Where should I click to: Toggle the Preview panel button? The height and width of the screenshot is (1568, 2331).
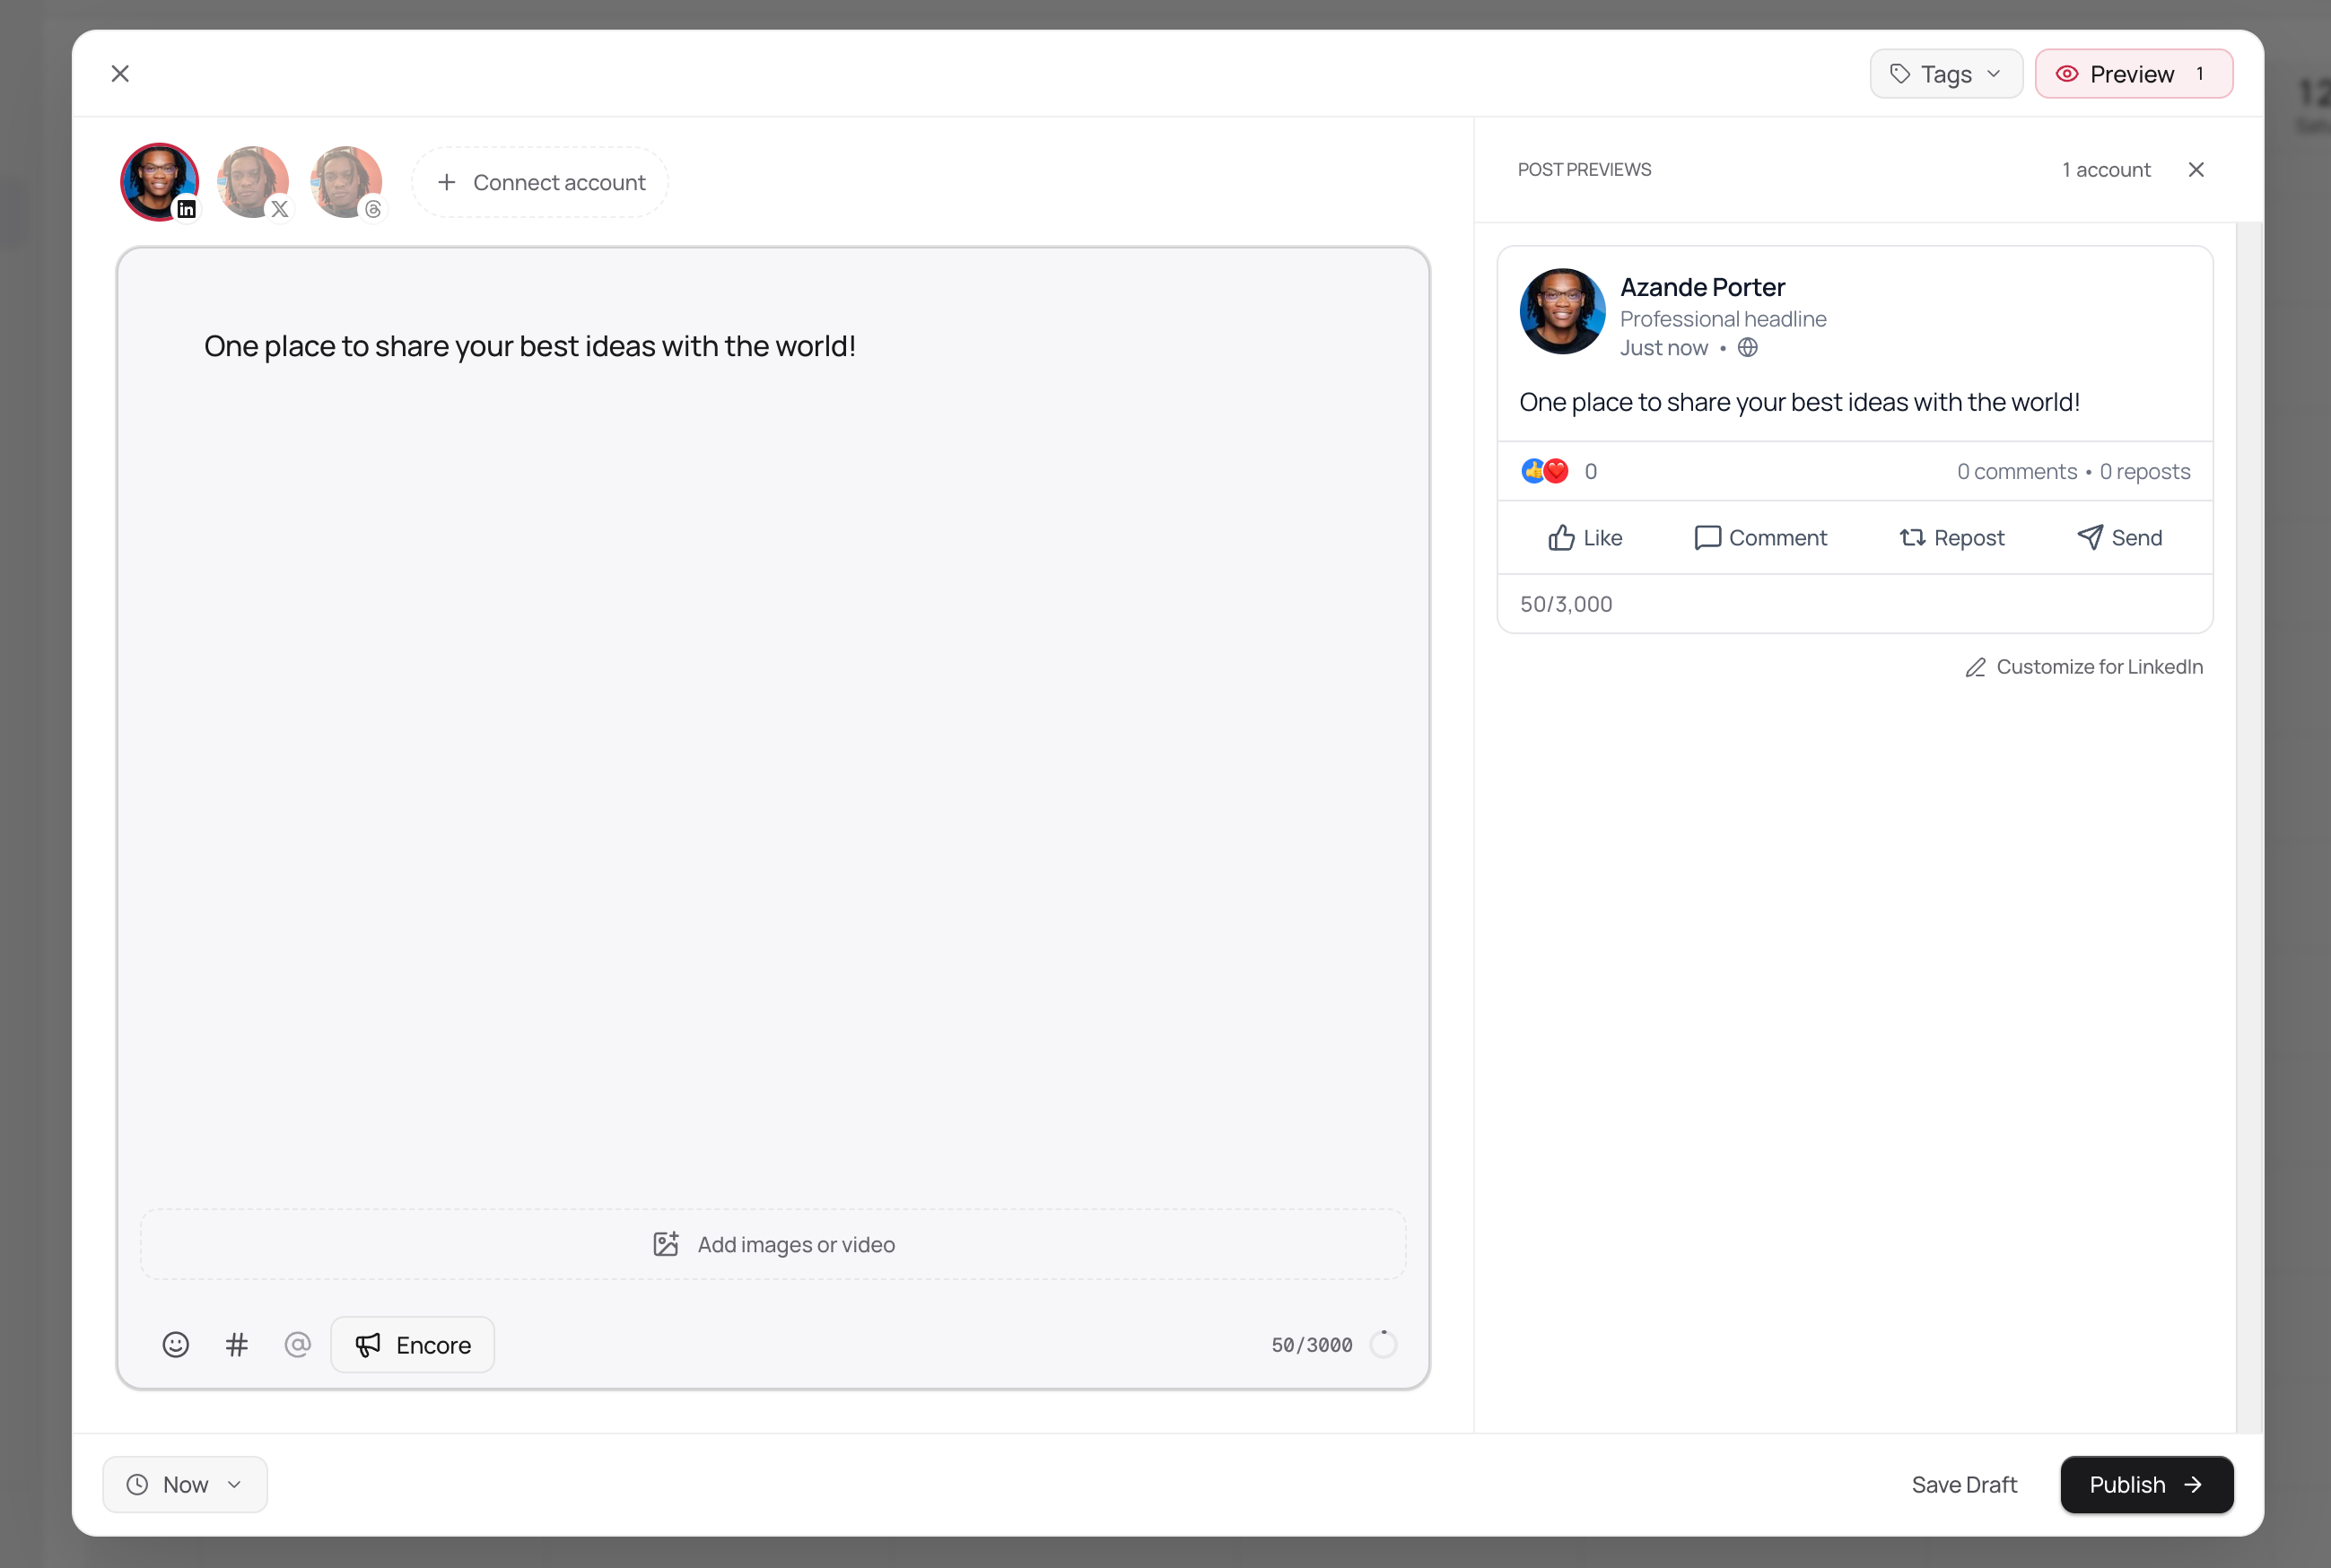[x=2133, y=74]
